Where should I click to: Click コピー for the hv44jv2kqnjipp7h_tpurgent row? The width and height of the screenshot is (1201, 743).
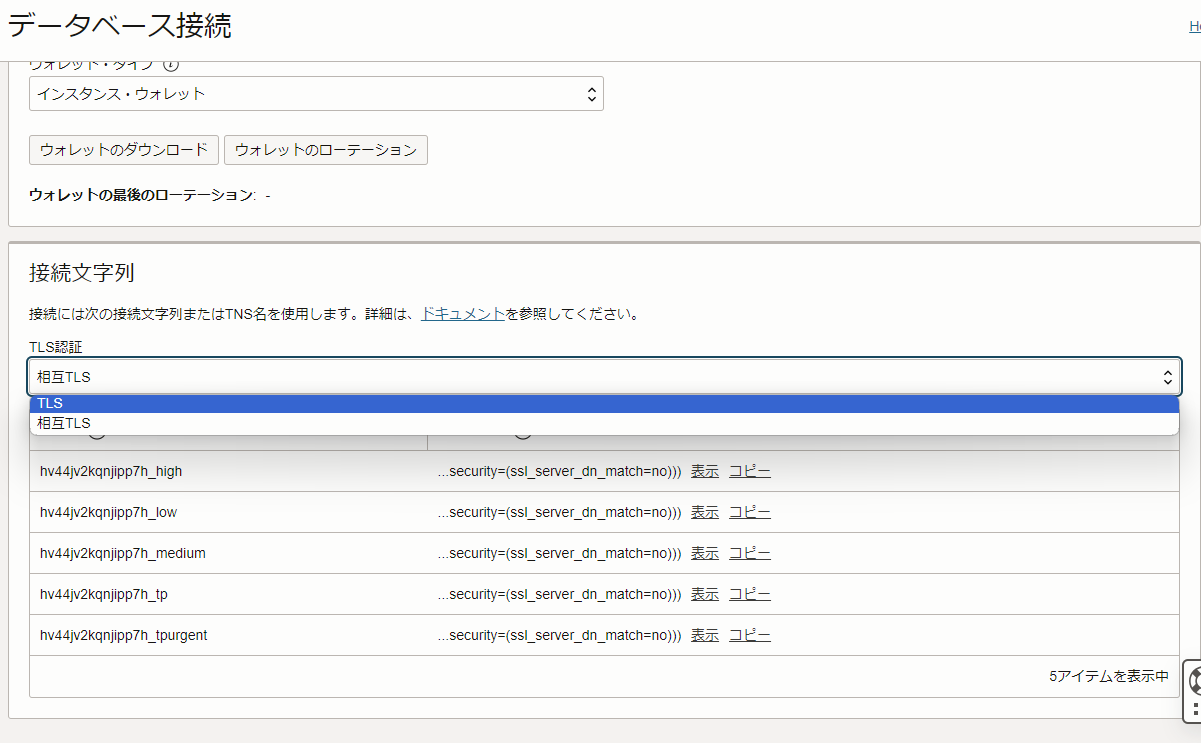pos(750,635)
